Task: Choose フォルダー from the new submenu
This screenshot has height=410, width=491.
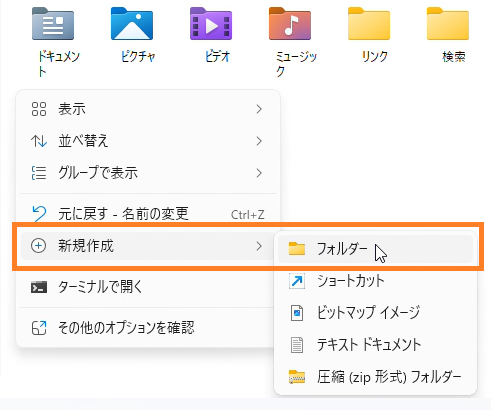Action: pos(375,249)
